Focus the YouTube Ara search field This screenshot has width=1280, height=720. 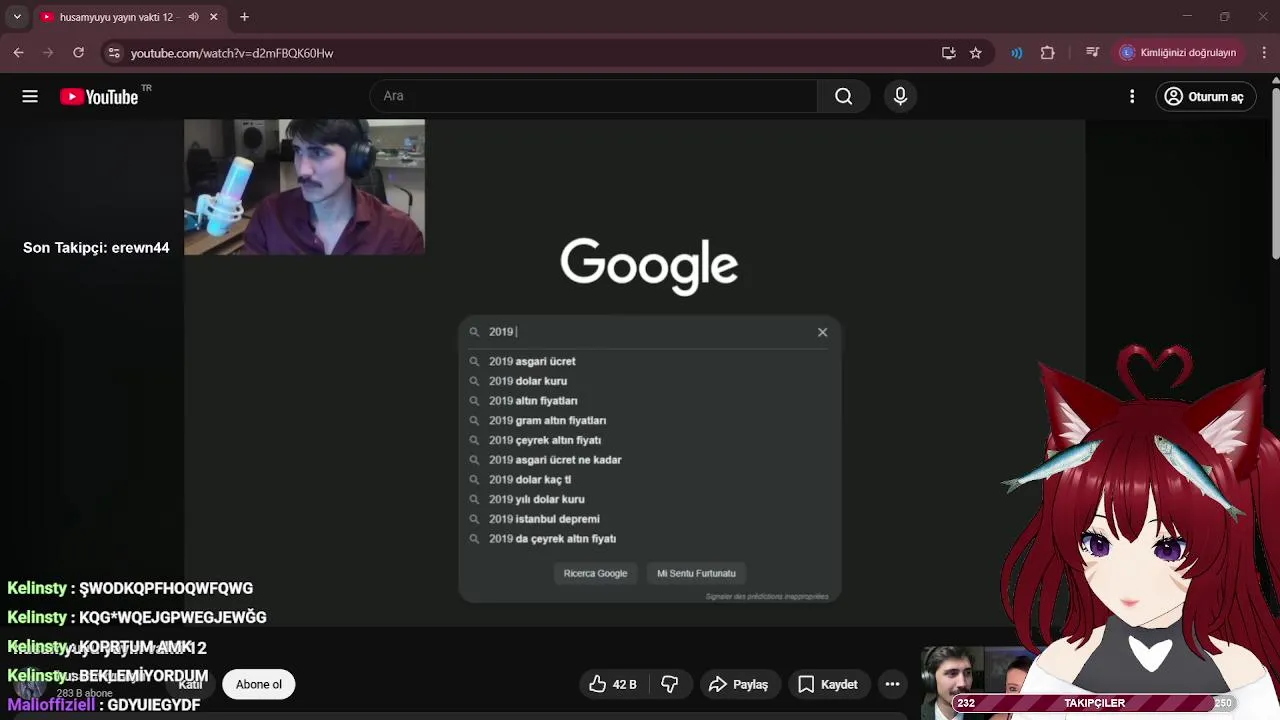(594, 96)
